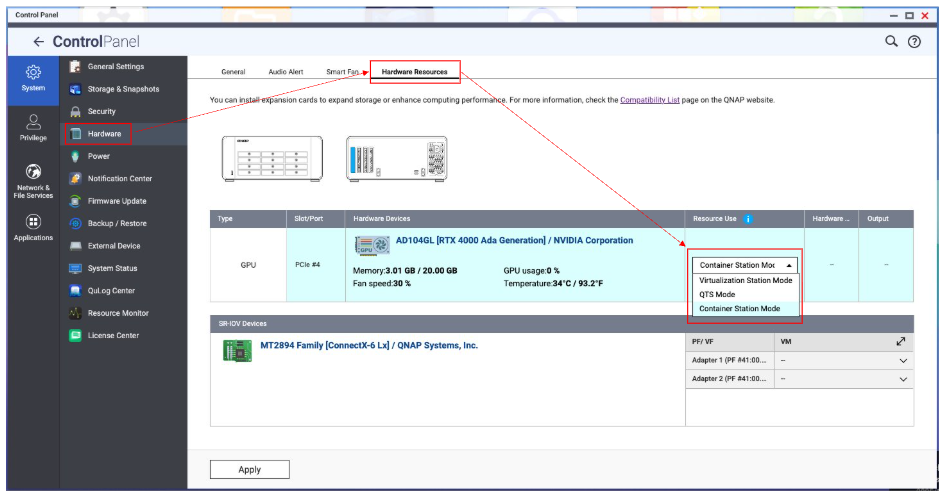Expand Adapter 1 VM dropdown
The width and height of the screenshot is (946, 496).
pyautogui.click(x=903, y=360)
